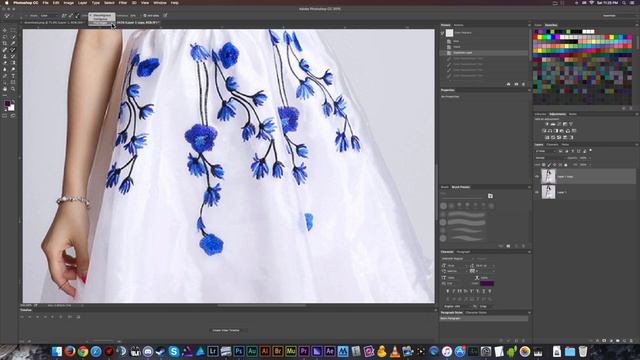This screenshot has height=360, width=640.
Task: Select the Pen tool
Action: point(4,76)
